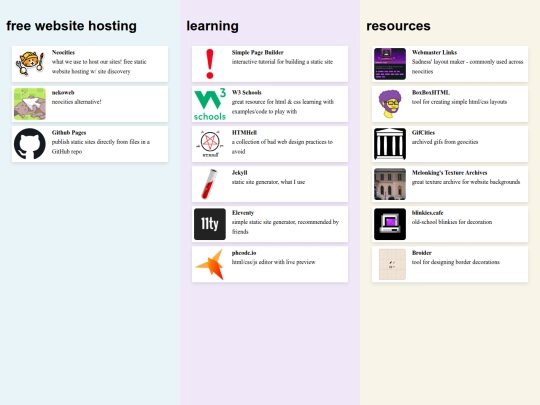Click the Melonking's Texture Archives building photo
540x405 pixels.
(x=390, y=184)
